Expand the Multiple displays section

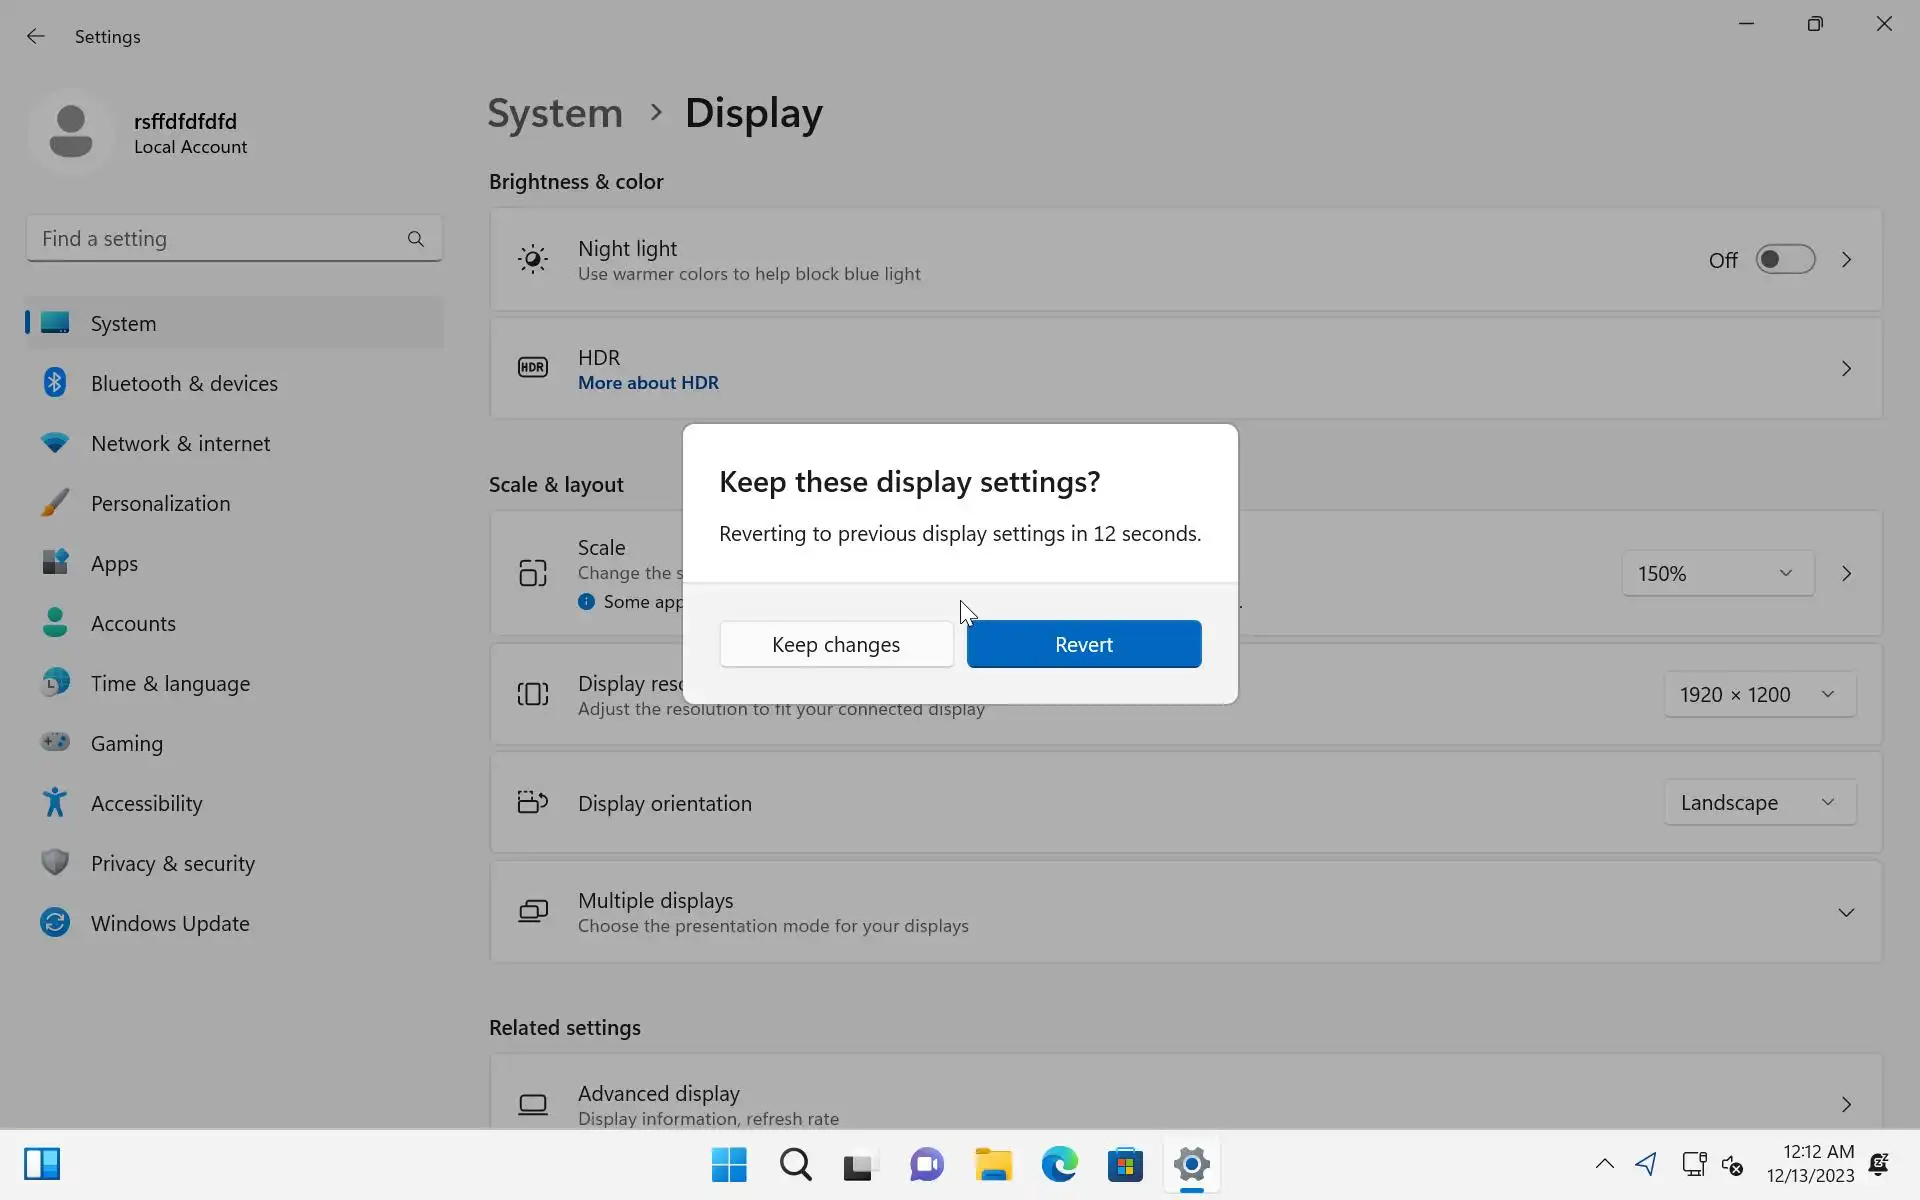[x=1845, y=912]
